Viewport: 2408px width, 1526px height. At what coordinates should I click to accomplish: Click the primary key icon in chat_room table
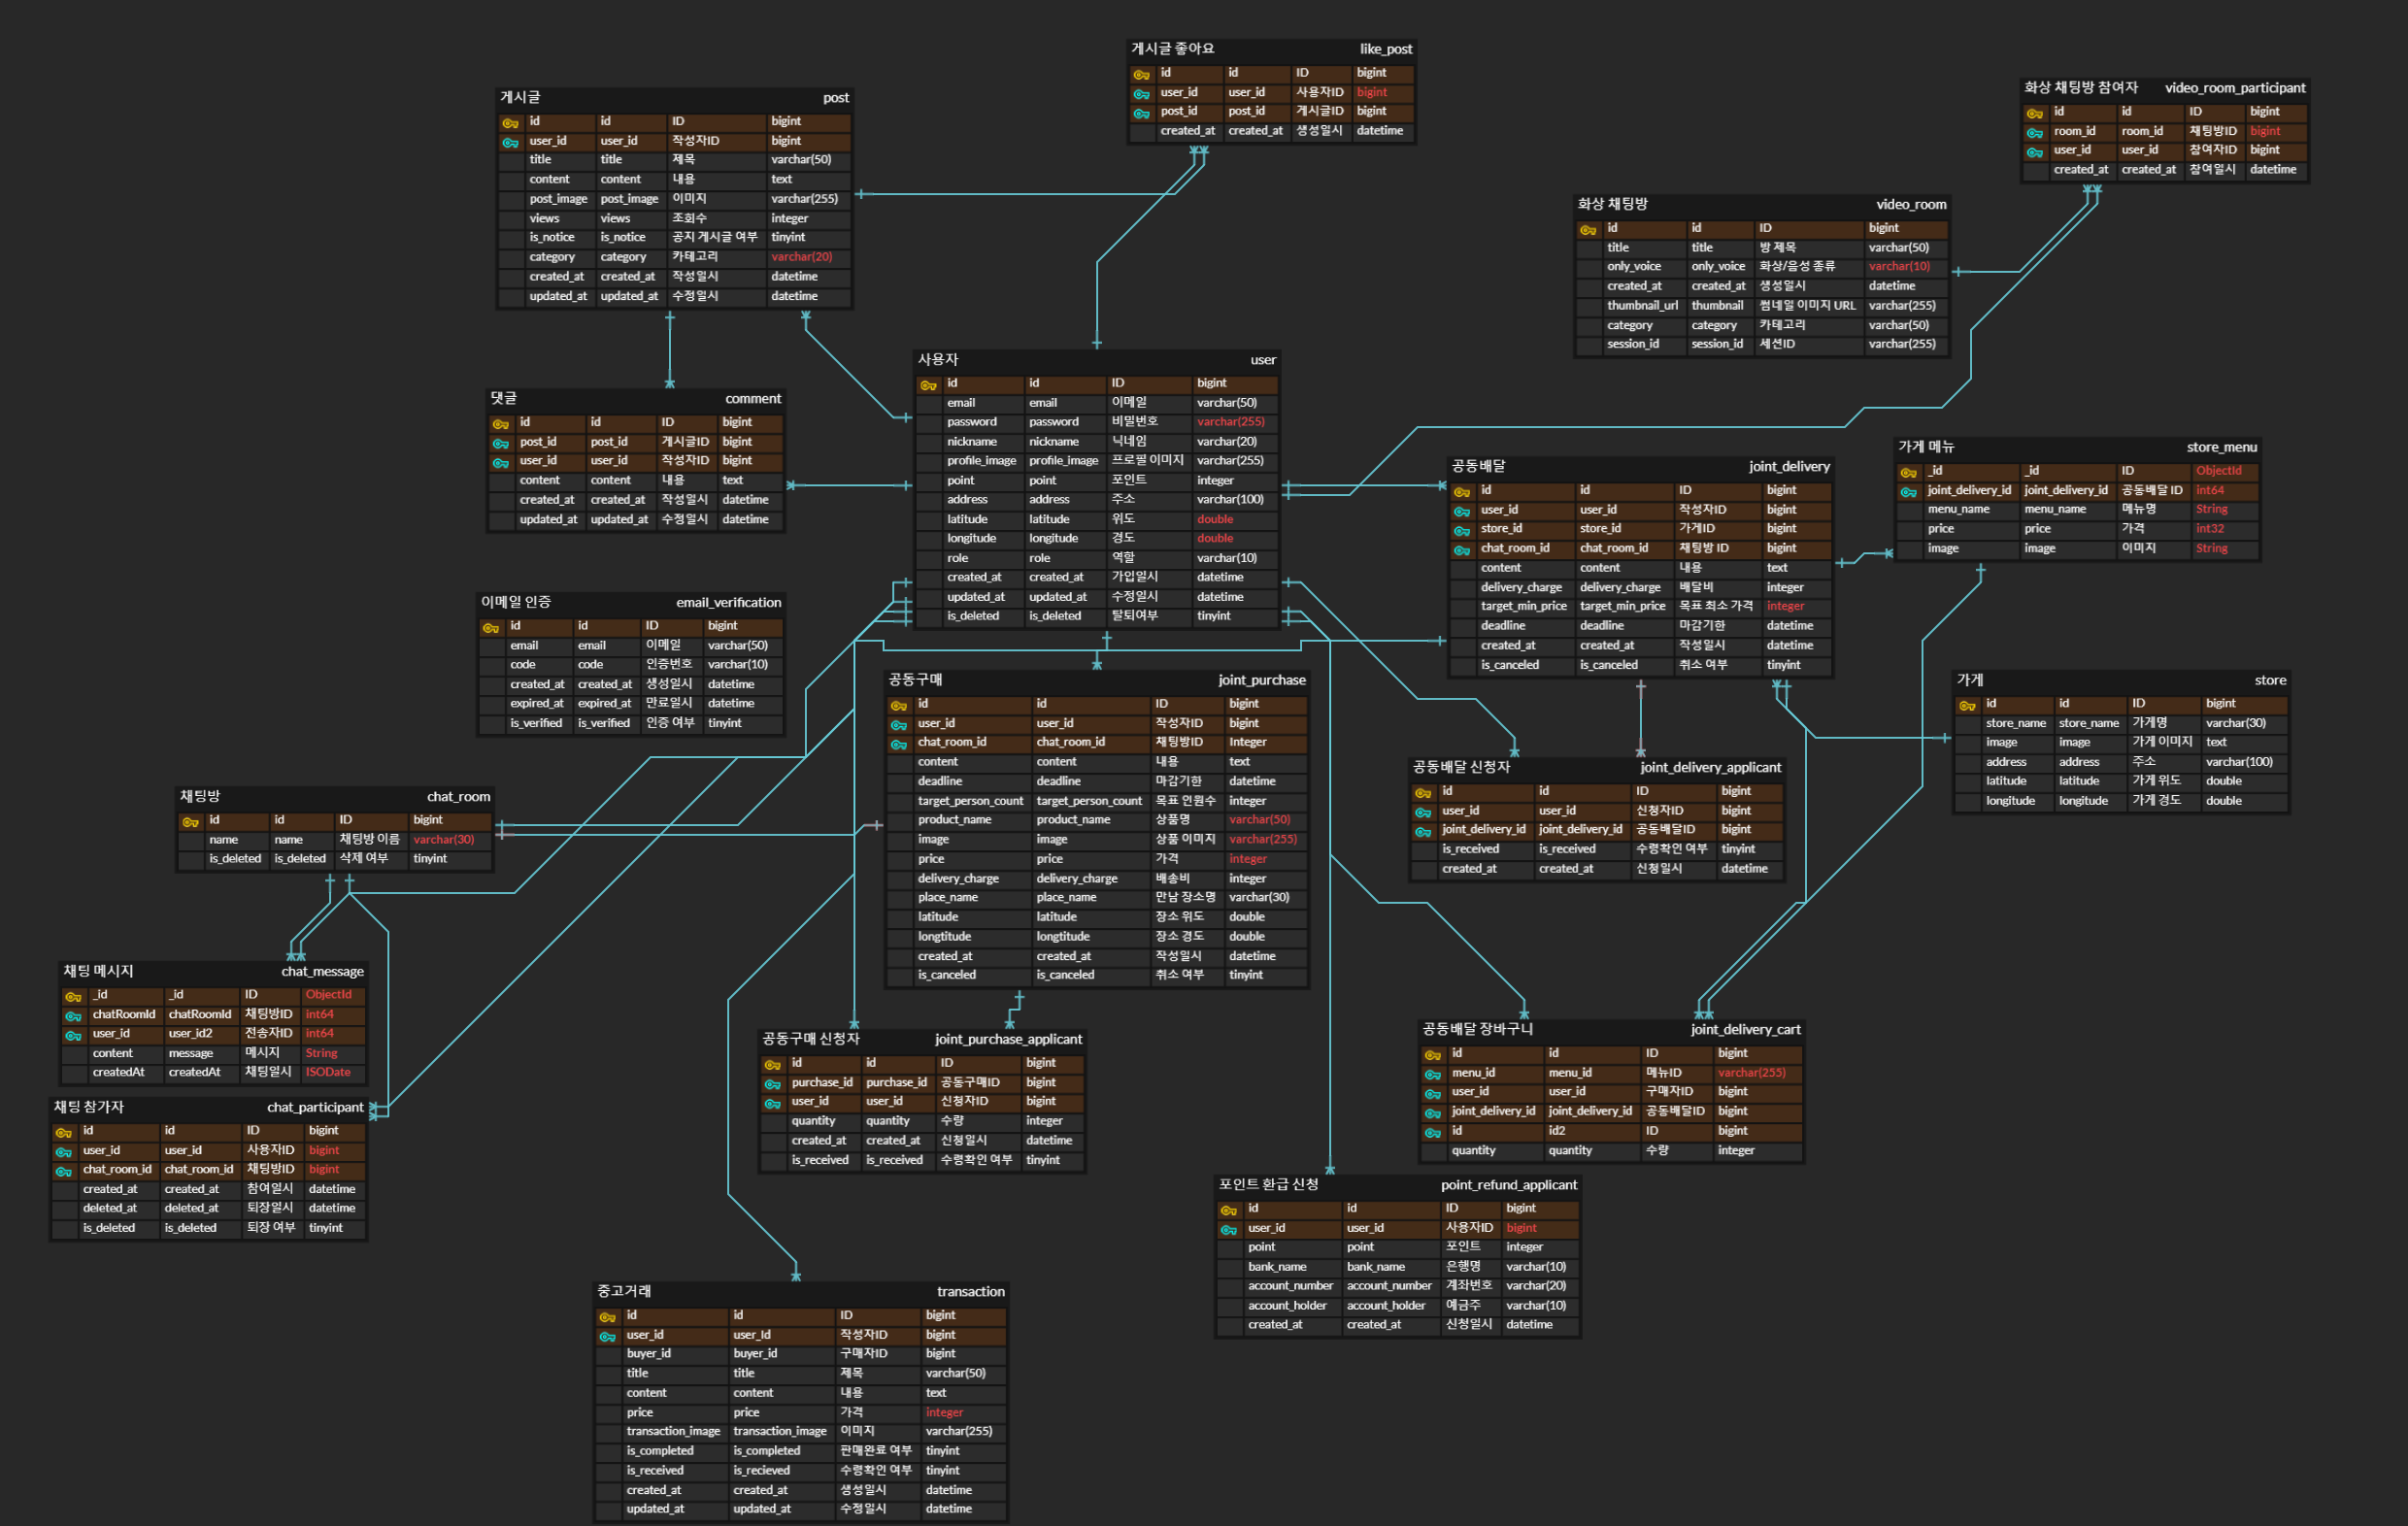[x=190, y=821]
